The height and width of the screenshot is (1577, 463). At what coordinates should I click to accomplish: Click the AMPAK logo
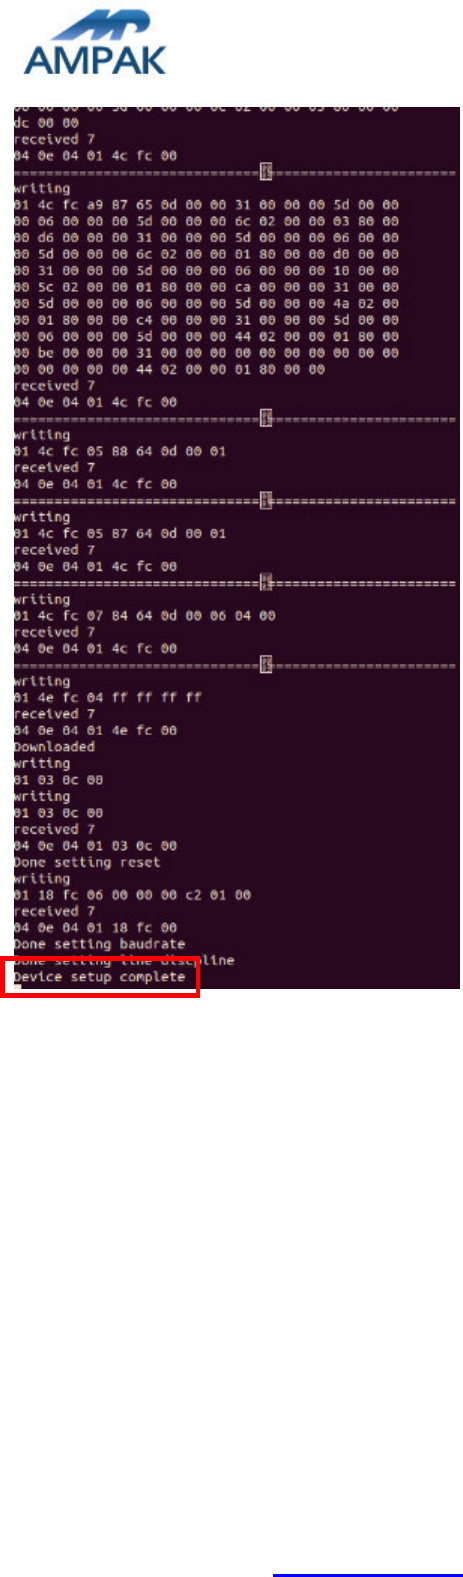(x=95, y=43)
